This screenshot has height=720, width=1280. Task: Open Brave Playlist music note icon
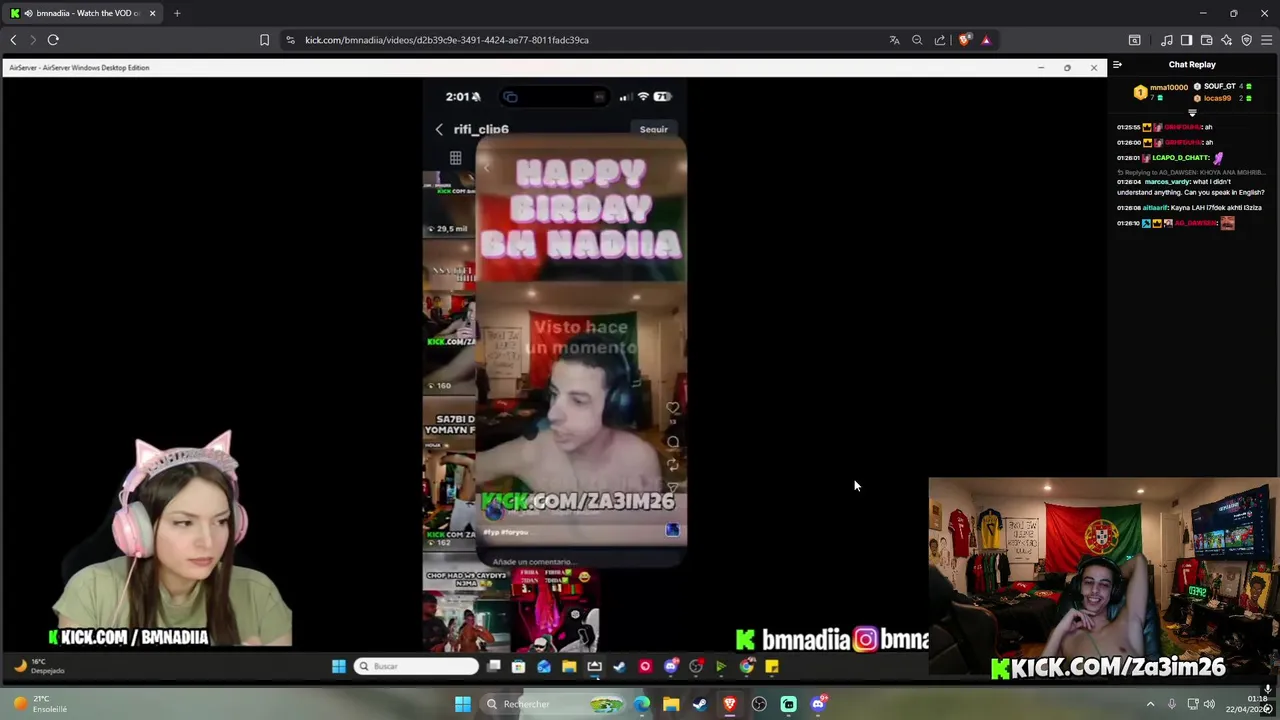(x=1166, y=40)
